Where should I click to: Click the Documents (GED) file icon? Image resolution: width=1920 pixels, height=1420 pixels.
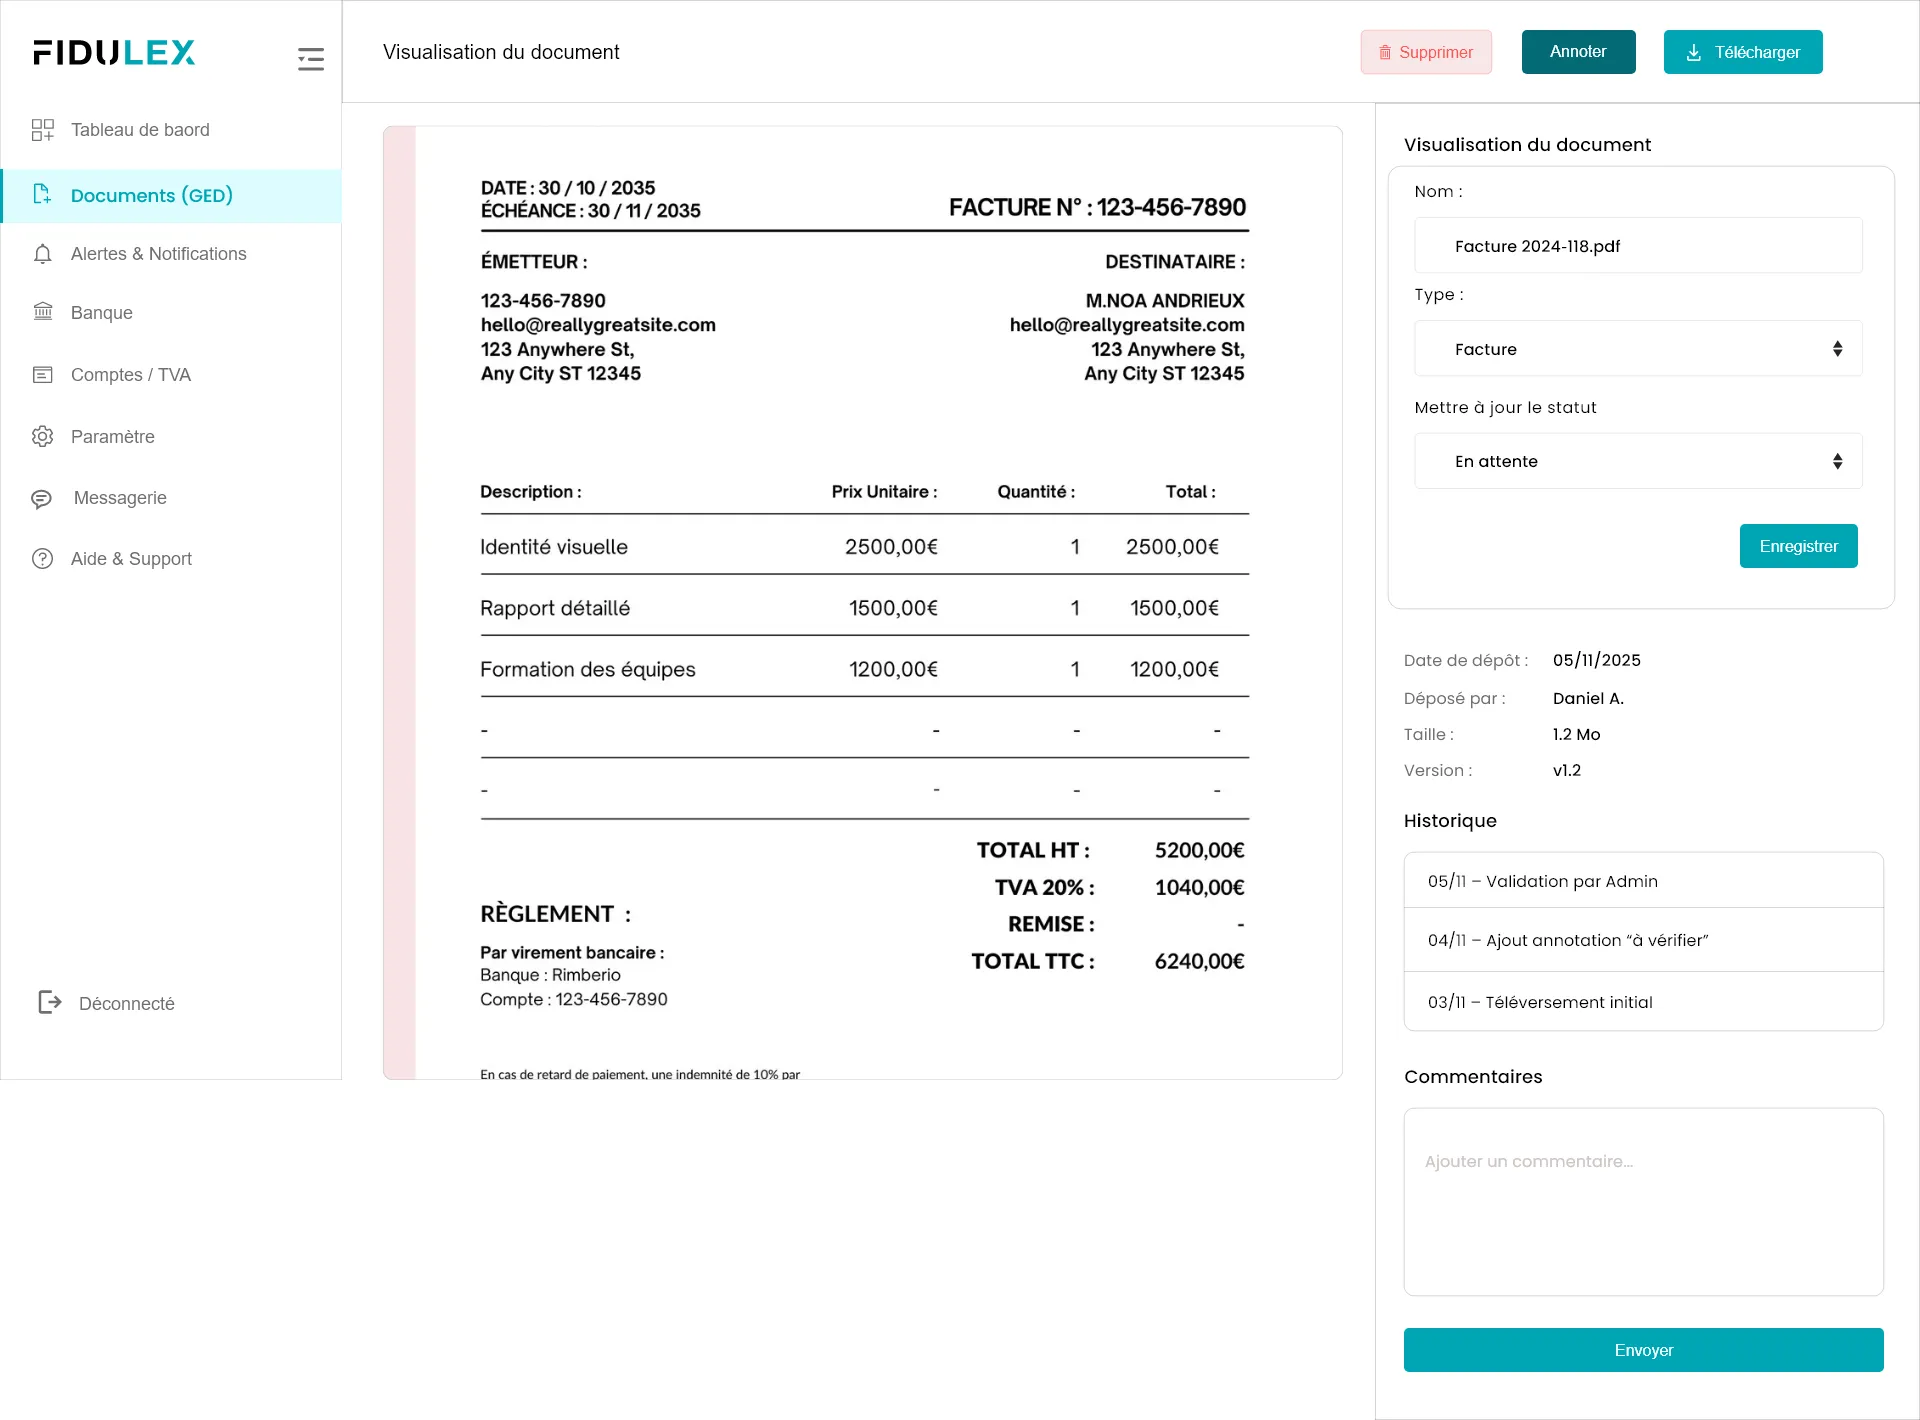pos(42,194)
